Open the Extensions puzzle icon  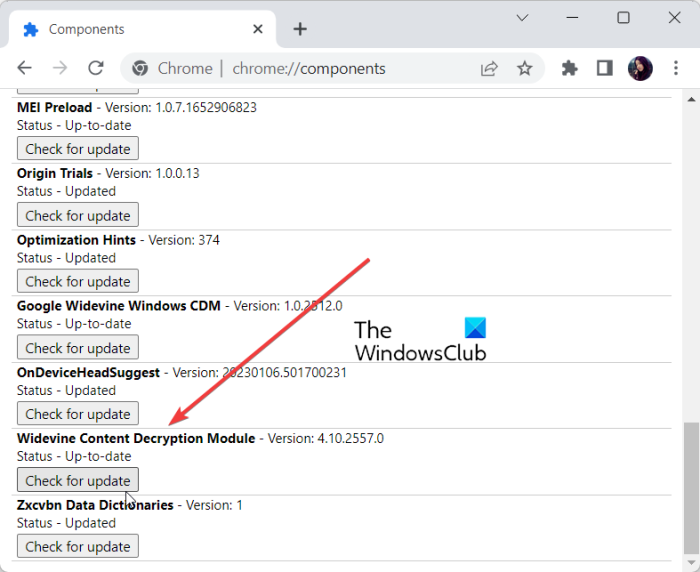pos(570,68)
